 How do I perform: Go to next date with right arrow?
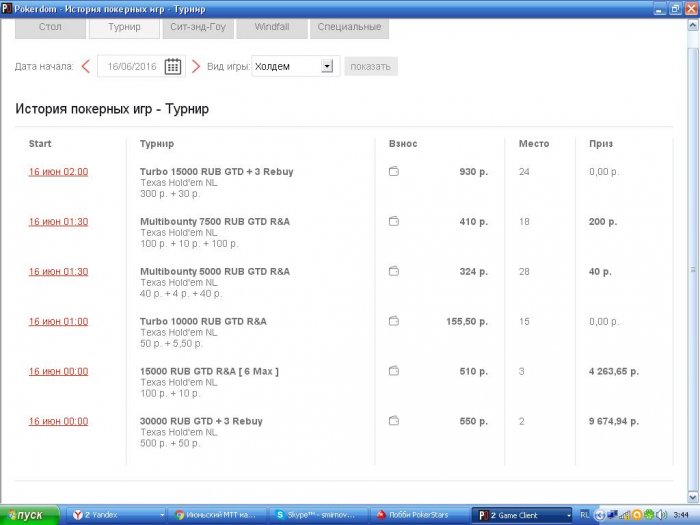pos(196,67)
